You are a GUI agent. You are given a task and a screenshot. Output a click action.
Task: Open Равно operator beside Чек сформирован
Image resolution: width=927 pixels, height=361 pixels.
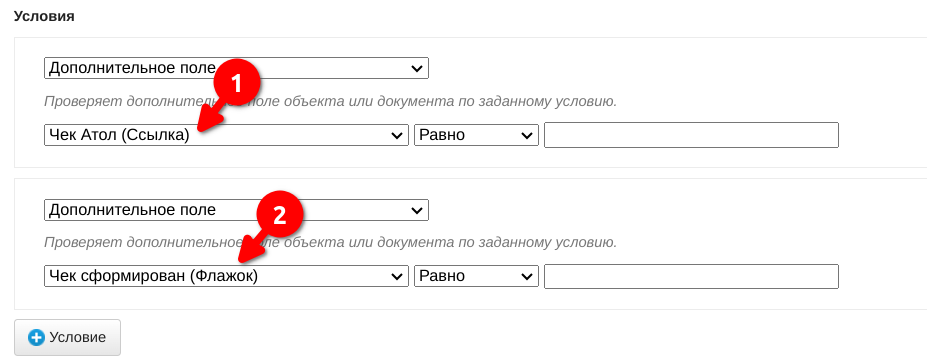click(477, 276)
